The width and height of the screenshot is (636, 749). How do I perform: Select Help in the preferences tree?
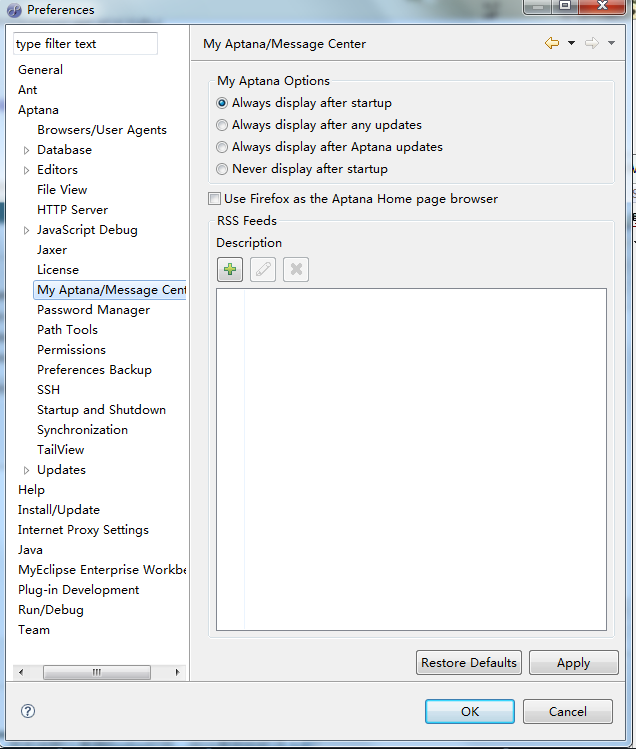point(31,490)
